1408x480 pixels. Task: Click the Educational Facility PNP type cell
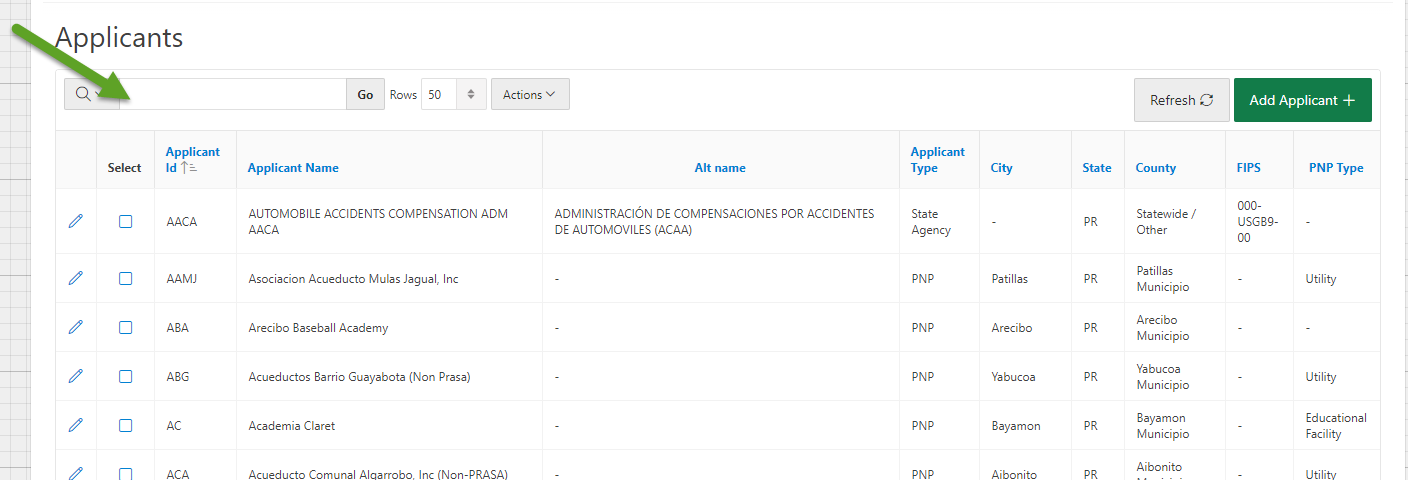1336,426
